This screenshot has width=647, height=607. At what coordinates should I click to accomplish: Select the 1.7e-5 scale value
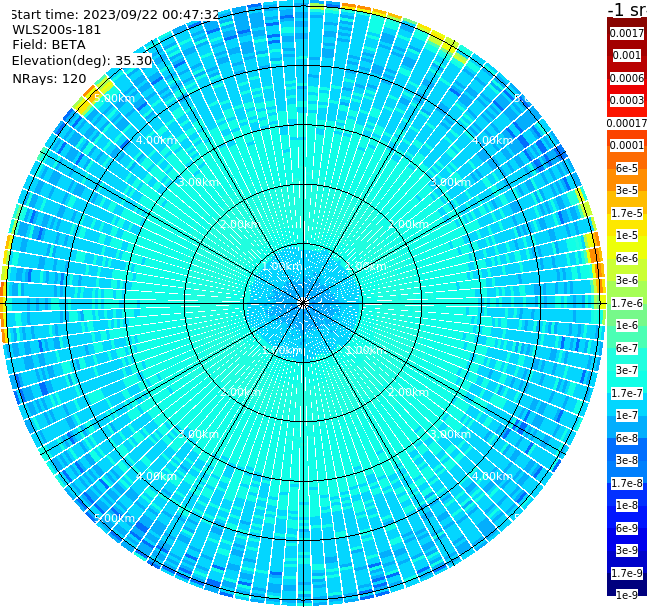627,213
